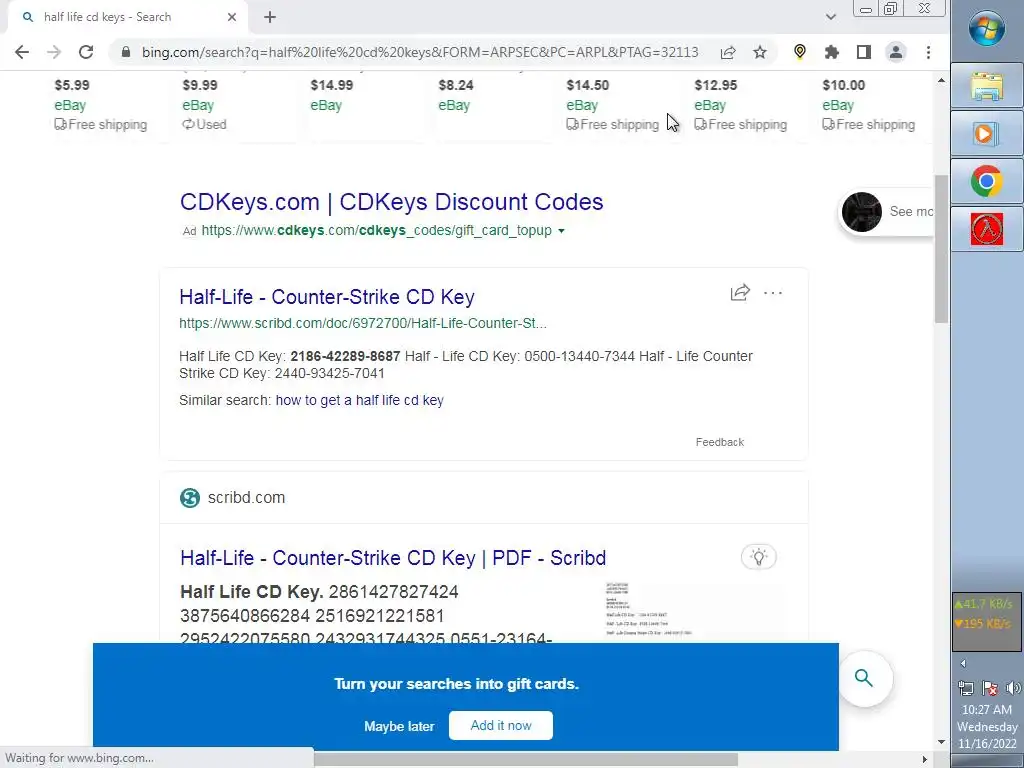Open a new browser tab
This screenshot has width=1024, height=768.
tap(270, 17)
